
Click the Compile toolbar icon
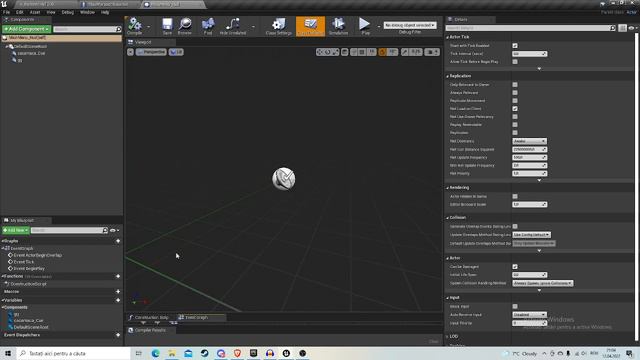coord(135,25)
